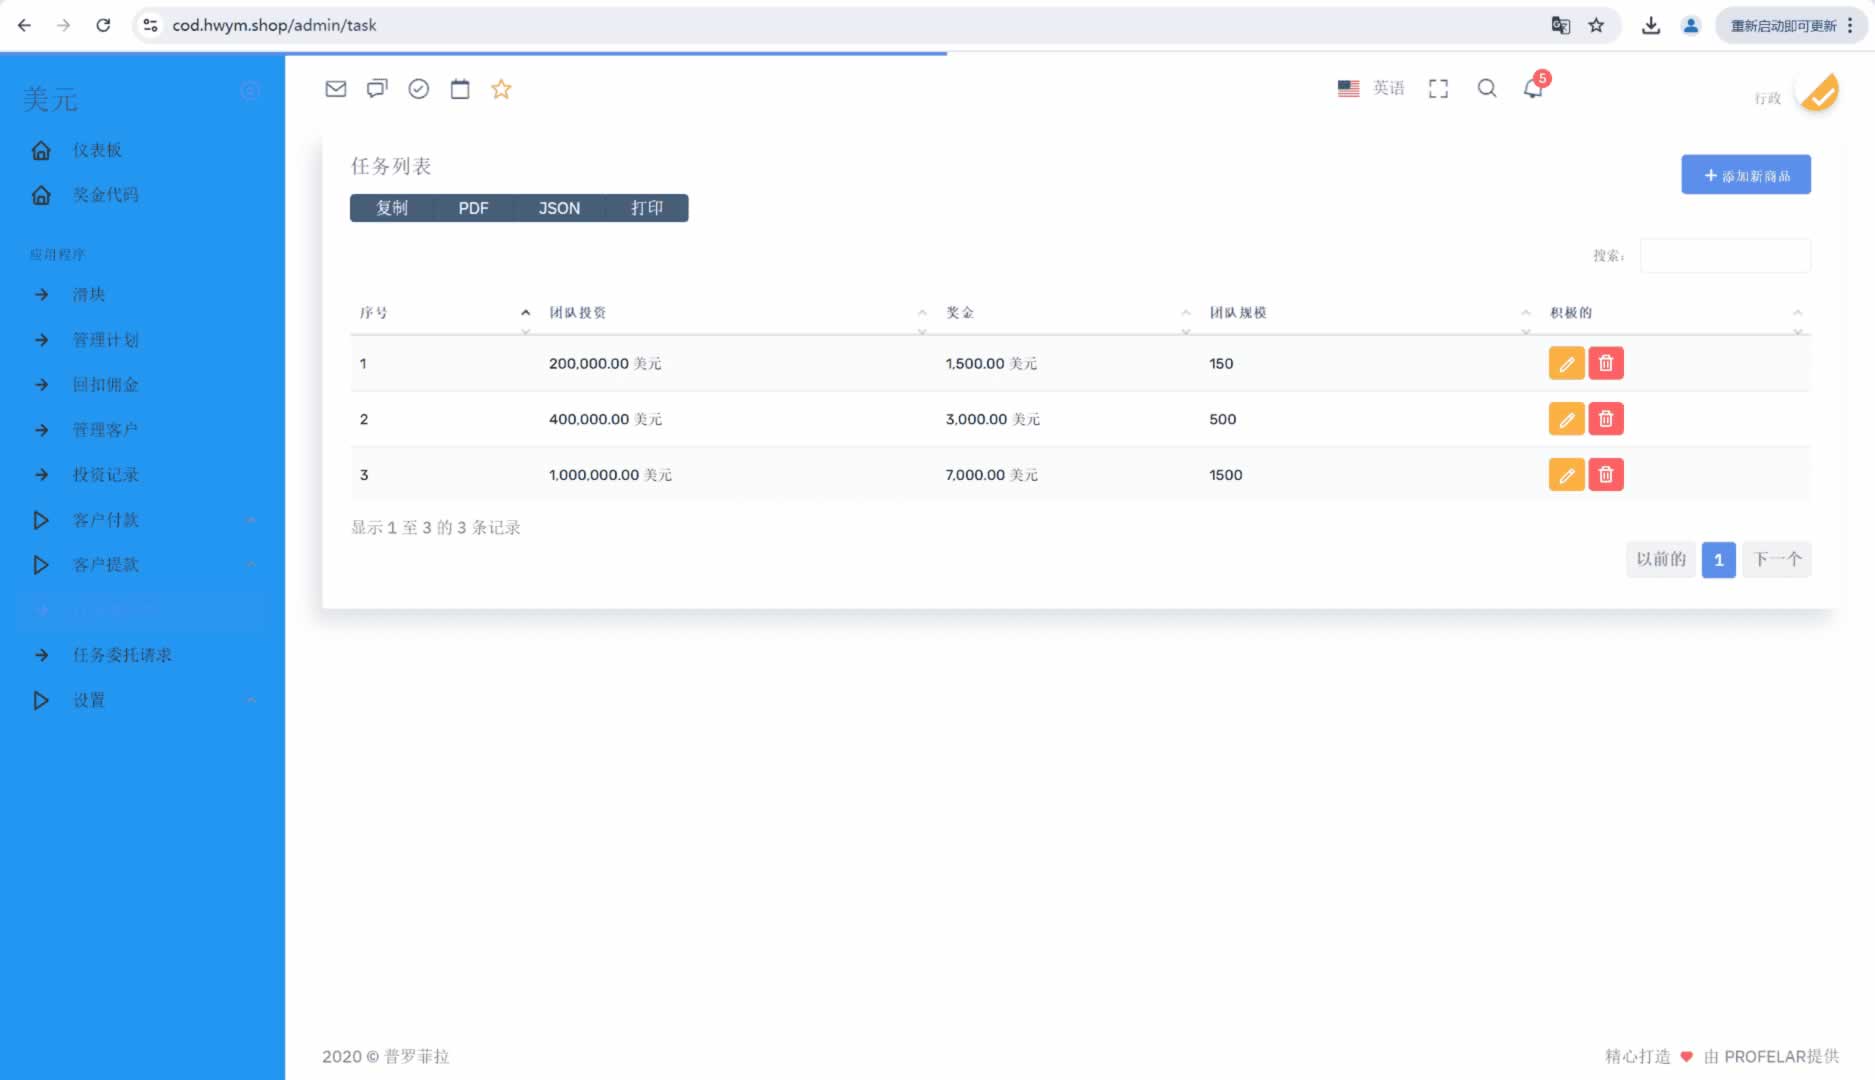The width and height of the screenshot is (1875, 1080).
Task: Toggle sidebar collapse circle next to 美元
Action: pyautogui.click(x=250, y=91)
